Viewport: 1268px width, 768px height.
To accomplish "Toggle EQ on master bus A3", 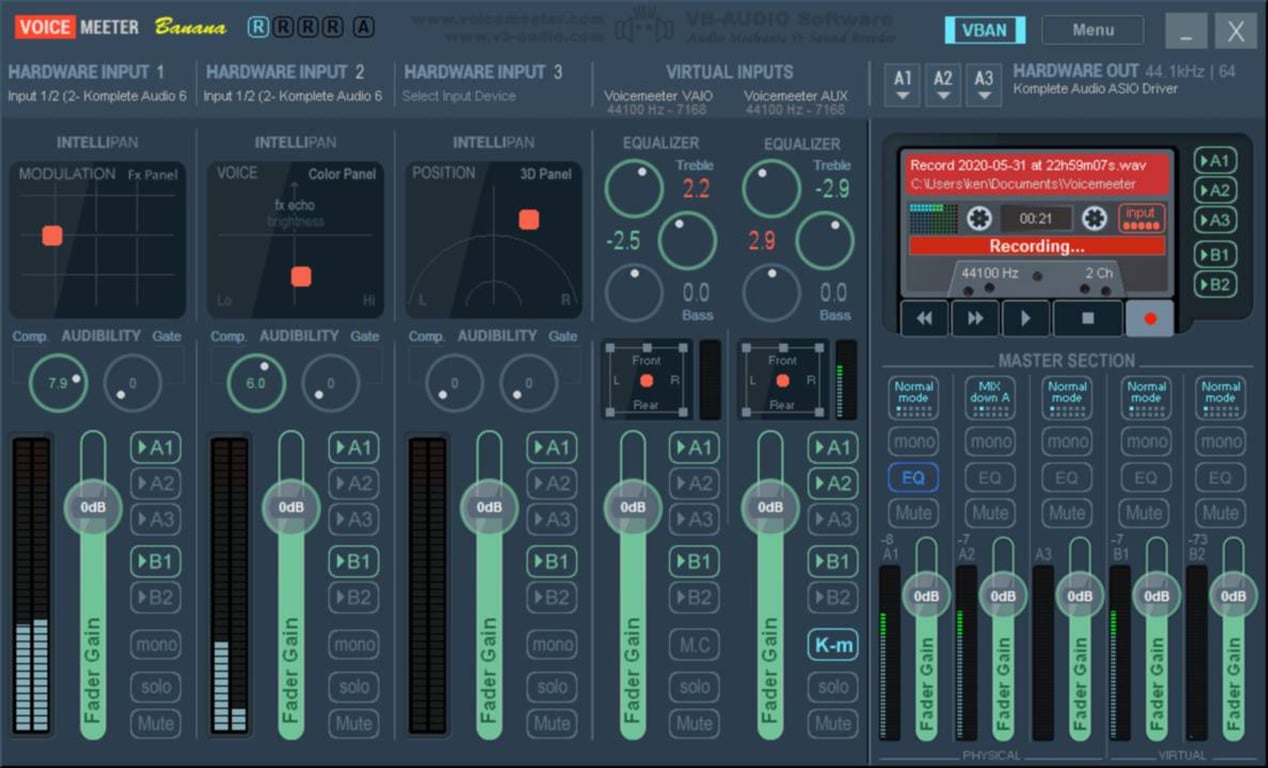I will [1067, 478].
